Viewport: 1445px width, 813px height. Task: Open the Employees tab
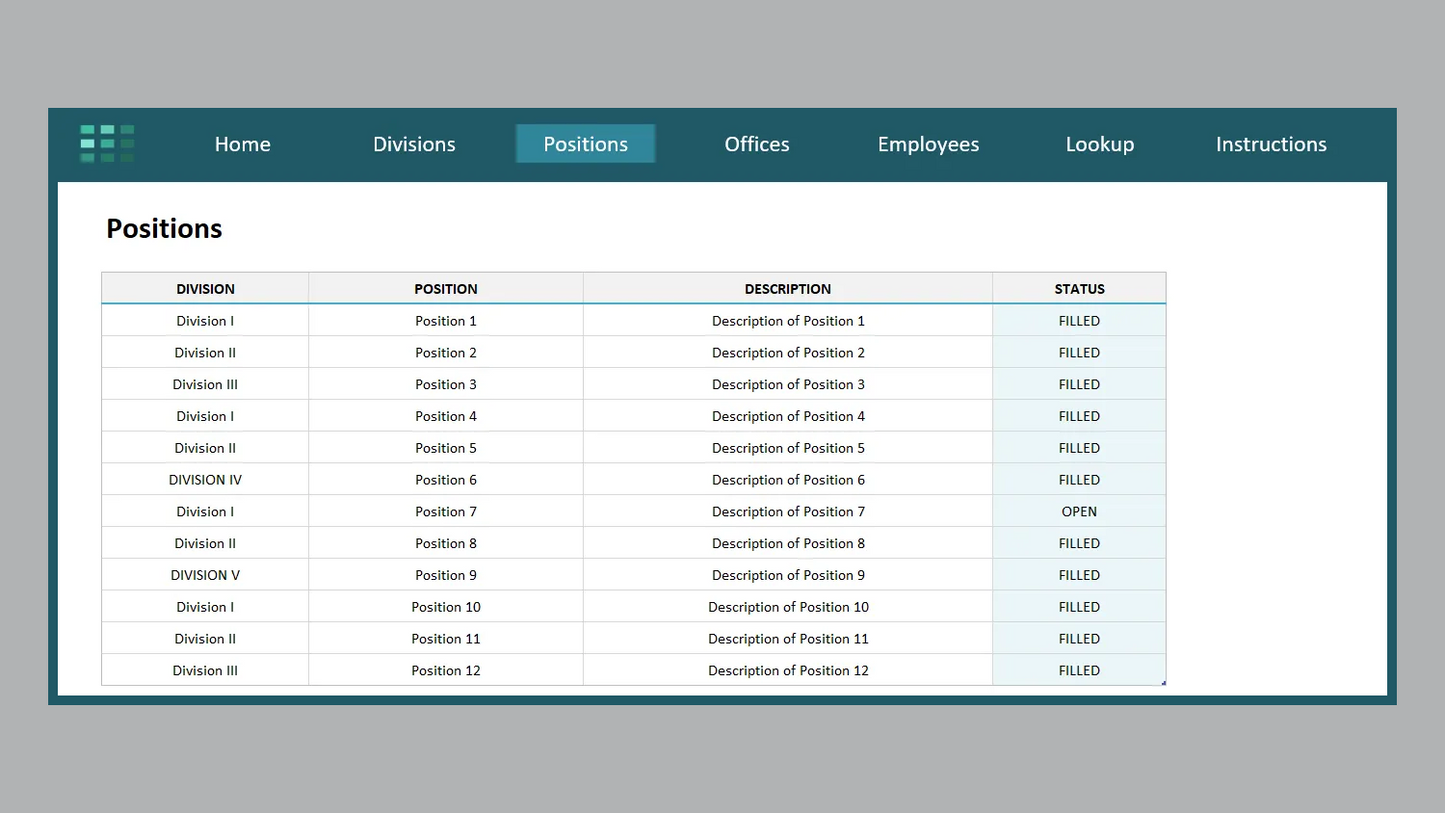tap(928, 144)
